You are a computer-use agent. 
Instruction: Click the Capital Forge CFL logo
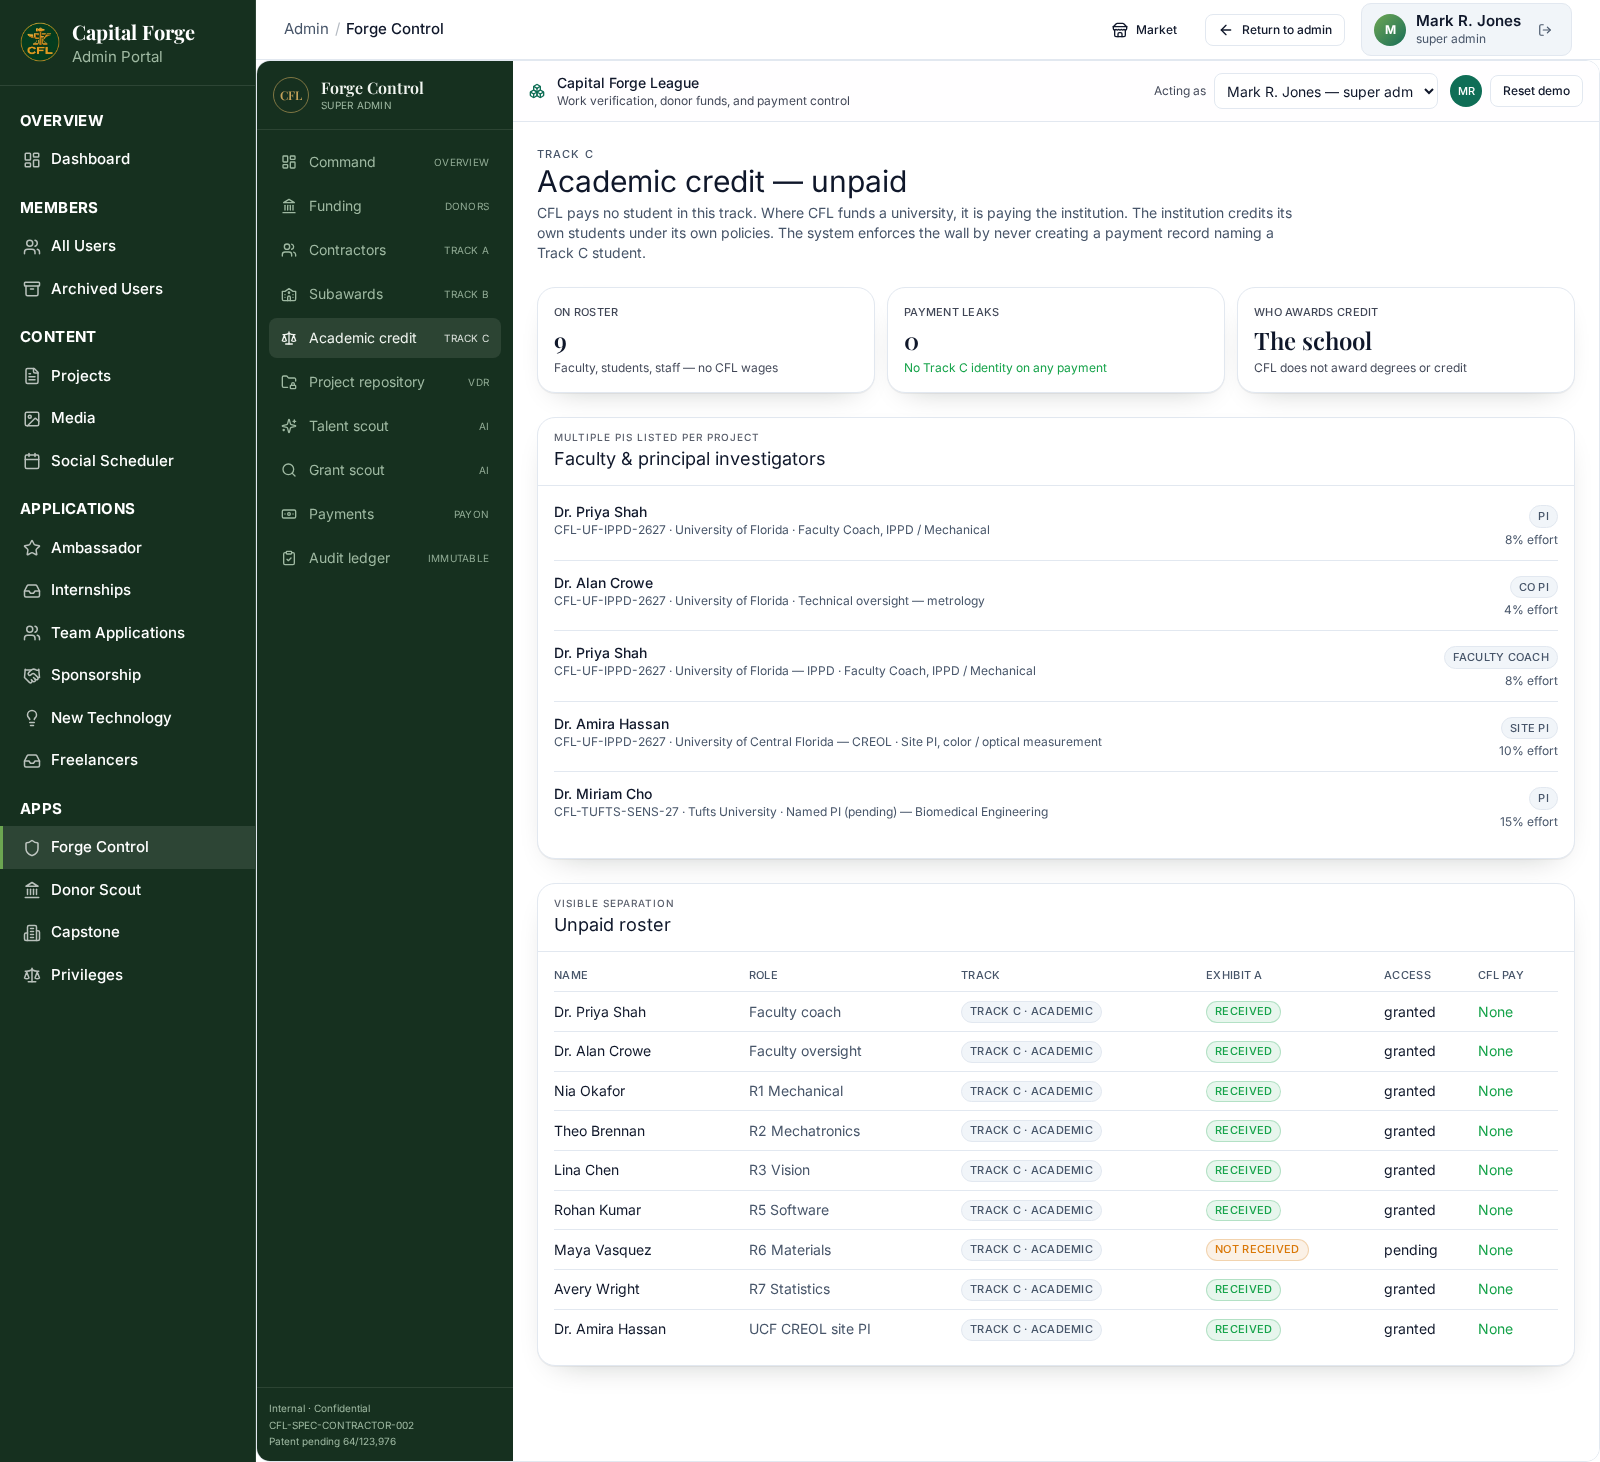40,42
